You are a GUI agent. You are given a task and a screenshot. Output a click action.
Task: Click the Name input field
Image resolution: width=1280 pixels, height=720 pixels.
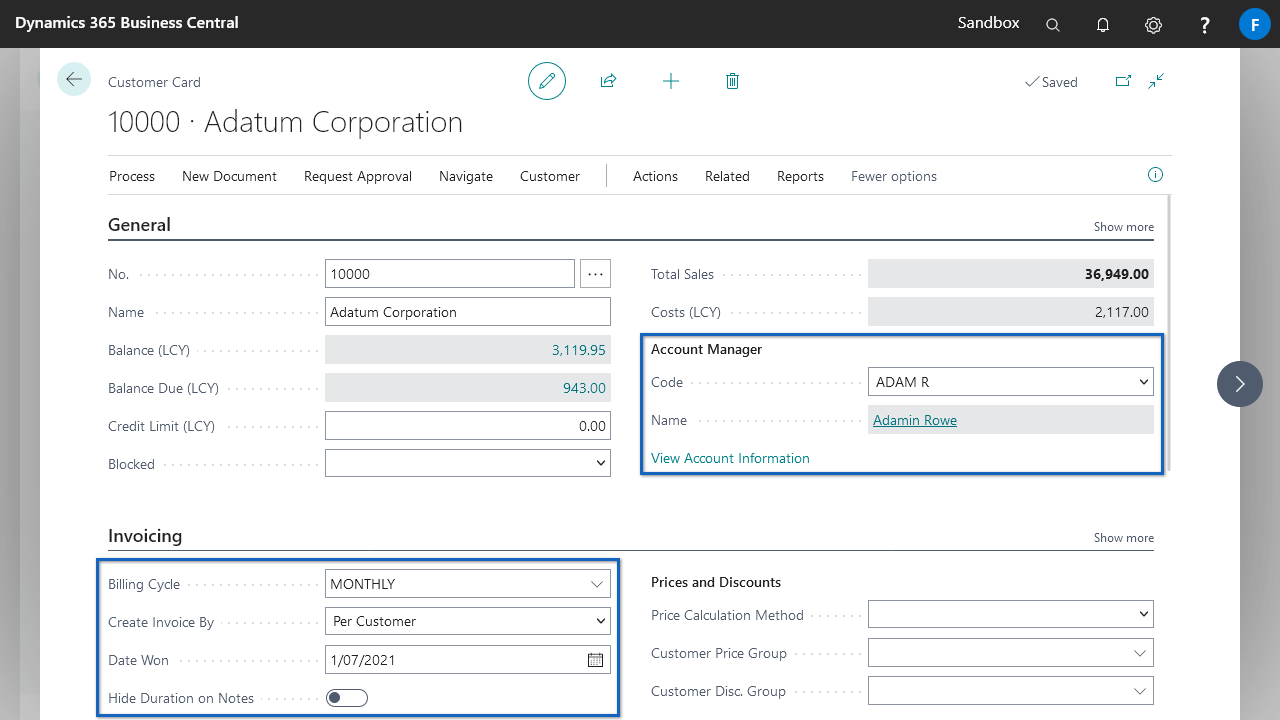coord(468,312)
